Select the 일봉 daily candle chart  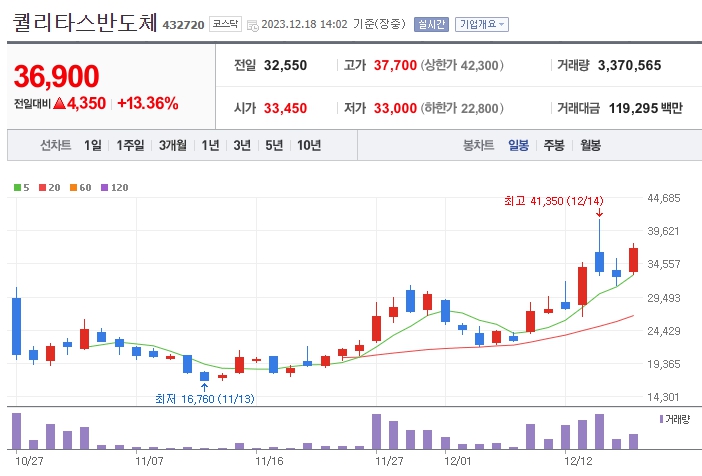coord(518,145)
